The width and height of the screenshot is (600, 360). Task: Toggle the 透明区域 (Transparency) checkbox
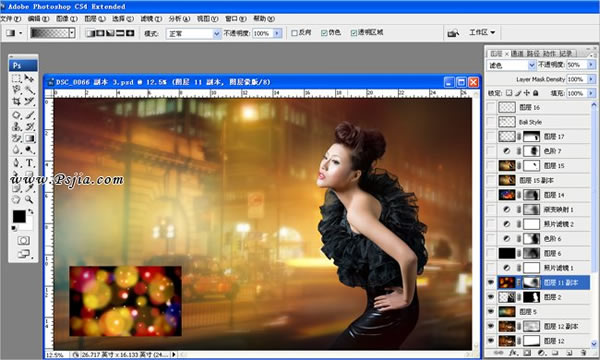(354, 33)
